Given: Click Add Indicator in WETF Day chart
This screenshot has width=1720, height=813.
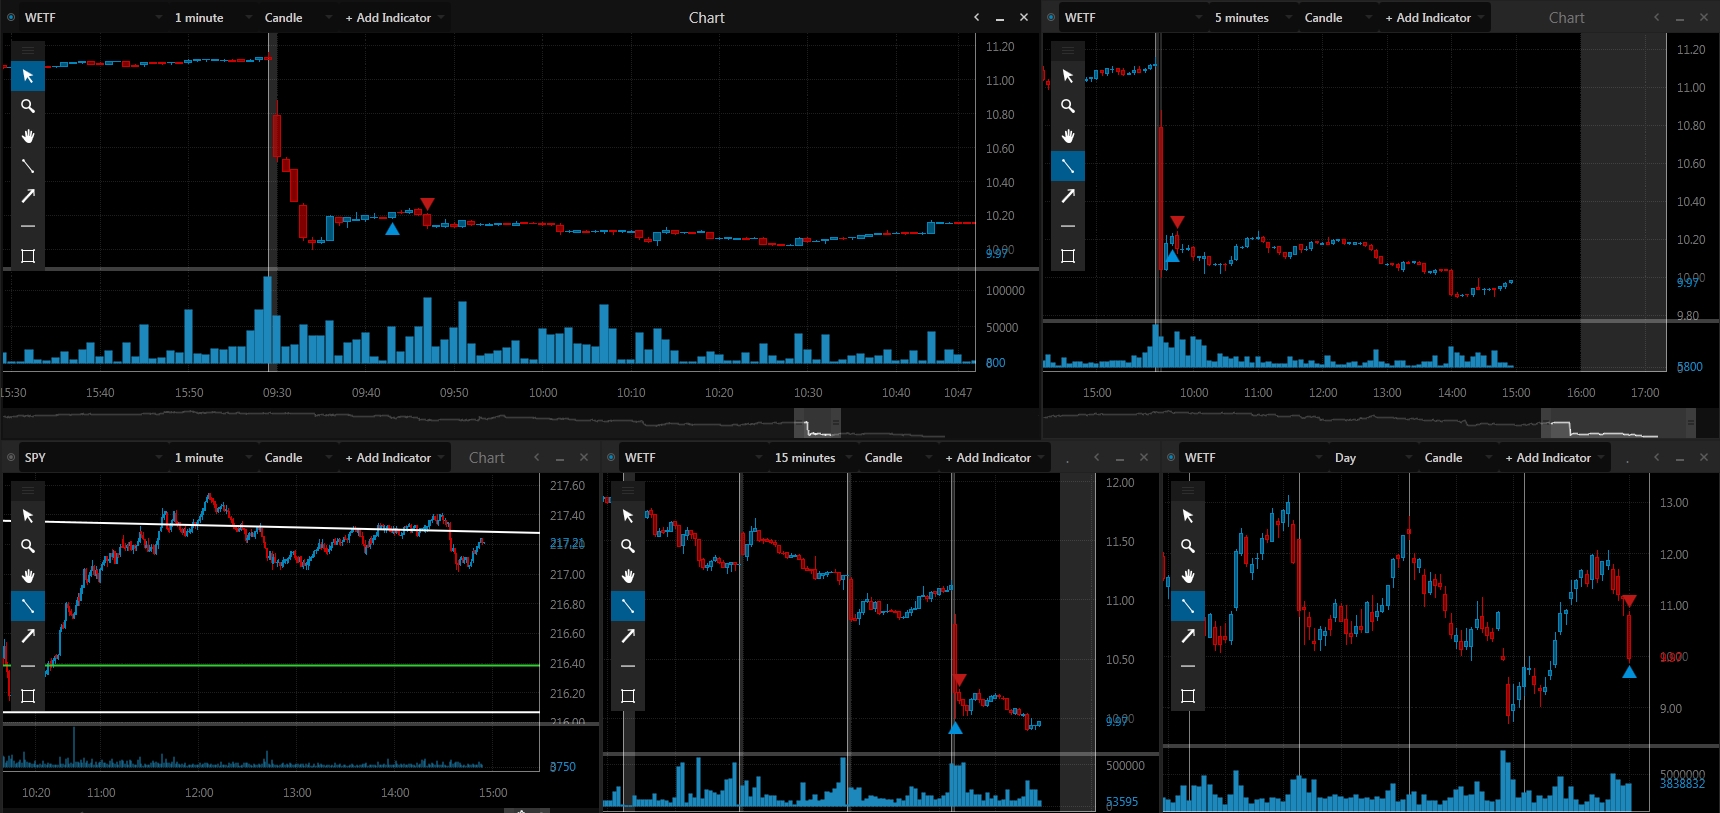Looking at the screenshot, I should 1554,458.
